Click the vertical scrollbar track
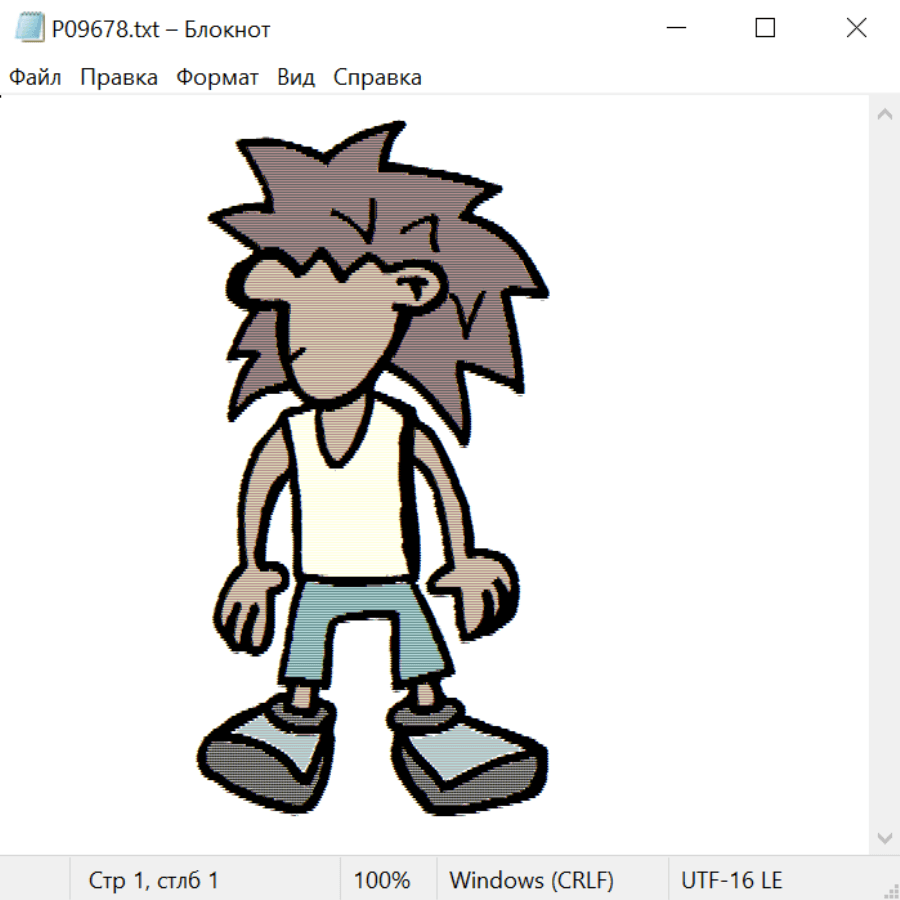Image resolution: width=900 pixels, height=900 pixels. coord(884,476)
